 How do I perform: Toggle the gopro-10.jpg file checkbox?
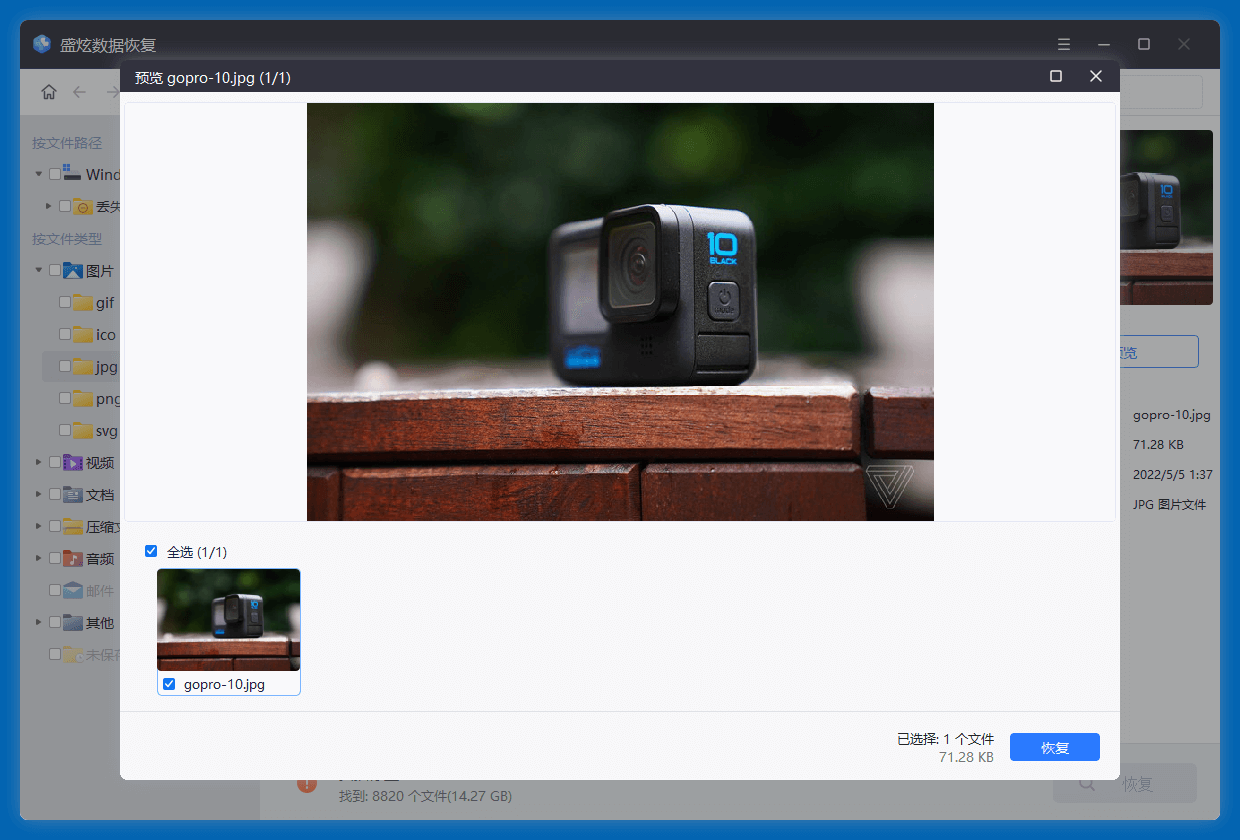pyautogui.click(x=169, y=684)
